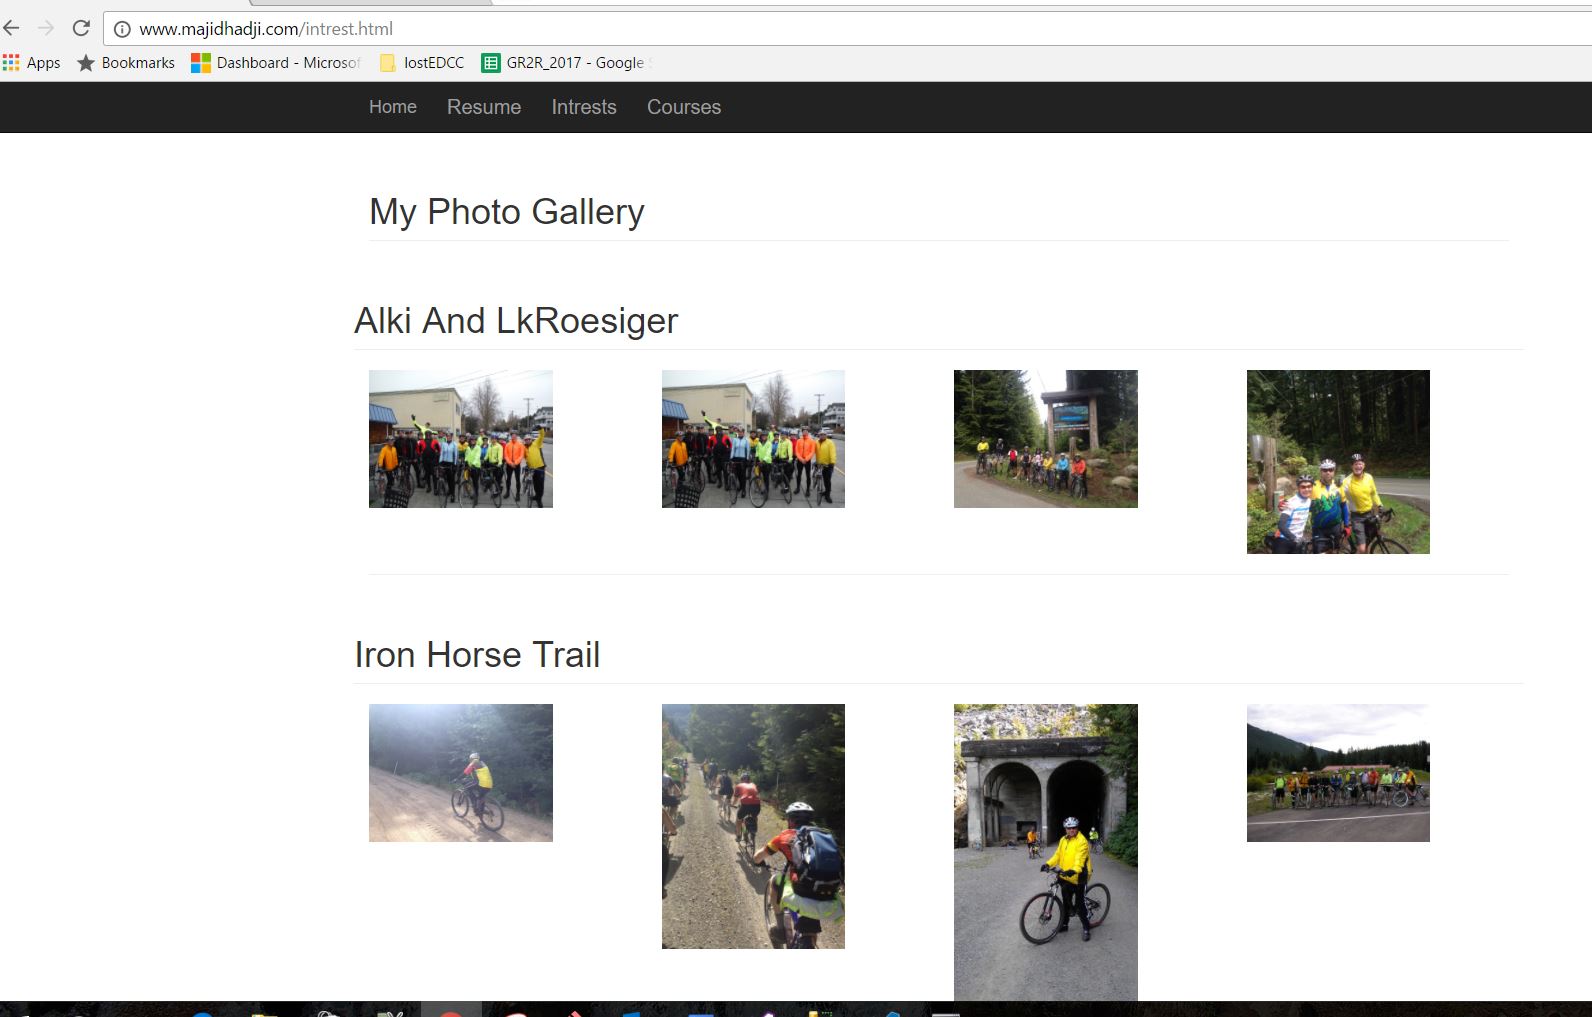Open second Alki street group photo
Viewport: 1592px width, 1017px height.
[753, 439]
